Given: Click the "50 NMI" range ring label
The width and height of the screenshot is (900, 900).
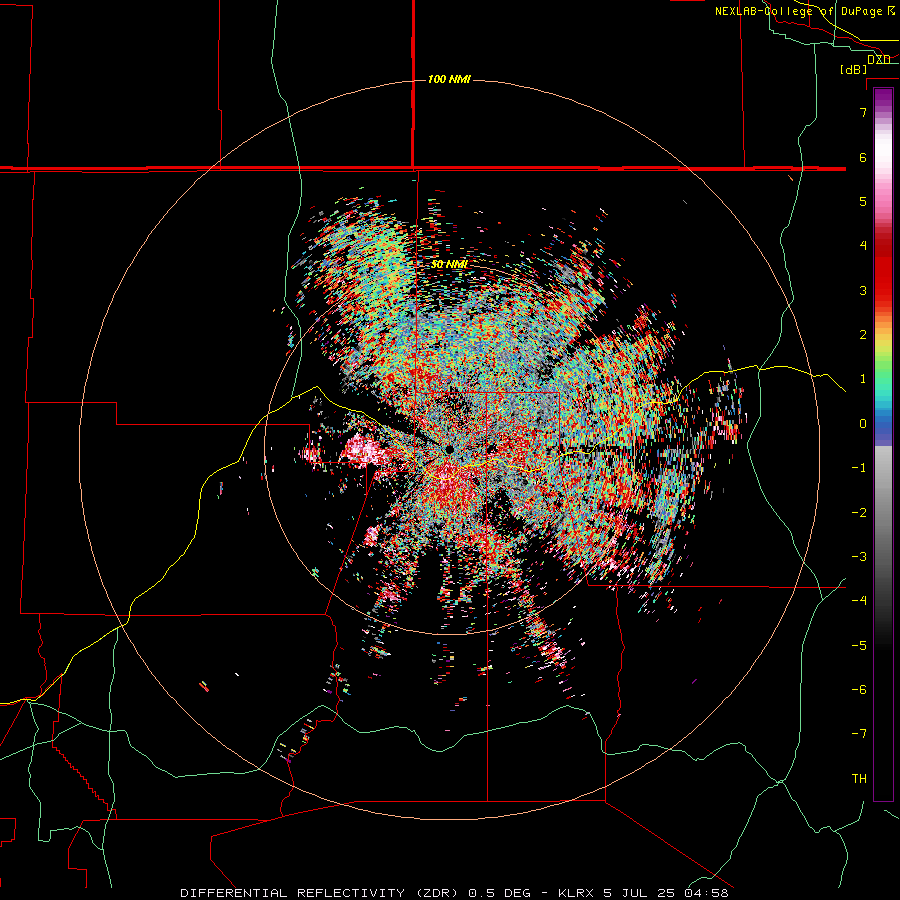Looking at the screenshot, I should (x=449, y=264).
